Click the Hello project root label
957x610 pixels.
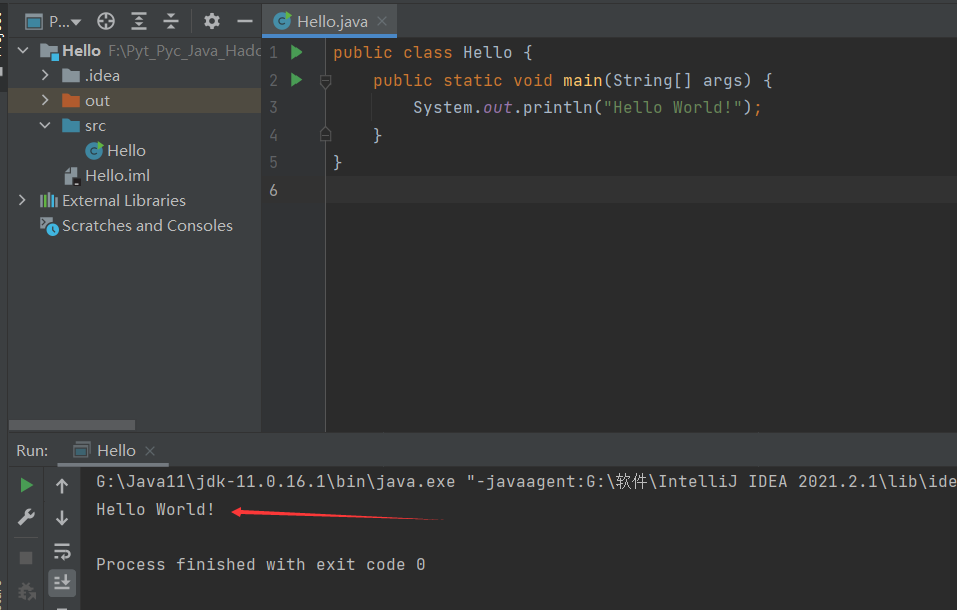tap(81, 51)
